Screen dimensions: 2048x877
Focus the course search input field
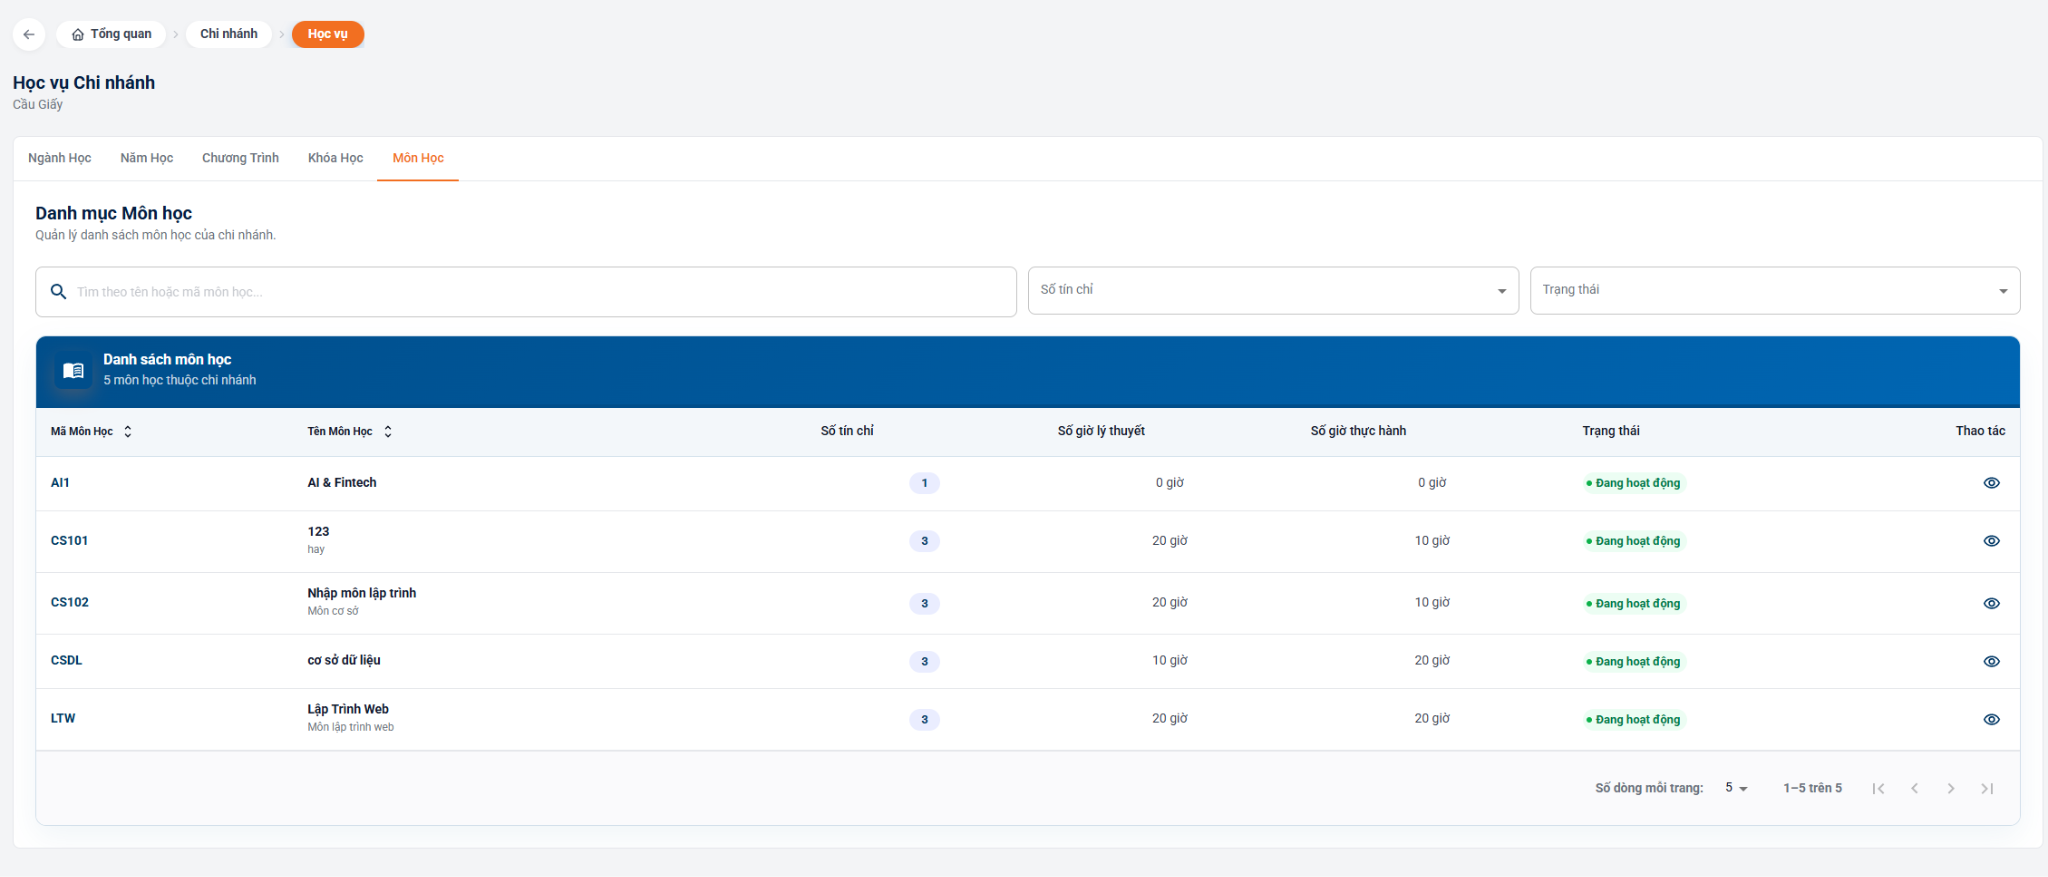526,292
